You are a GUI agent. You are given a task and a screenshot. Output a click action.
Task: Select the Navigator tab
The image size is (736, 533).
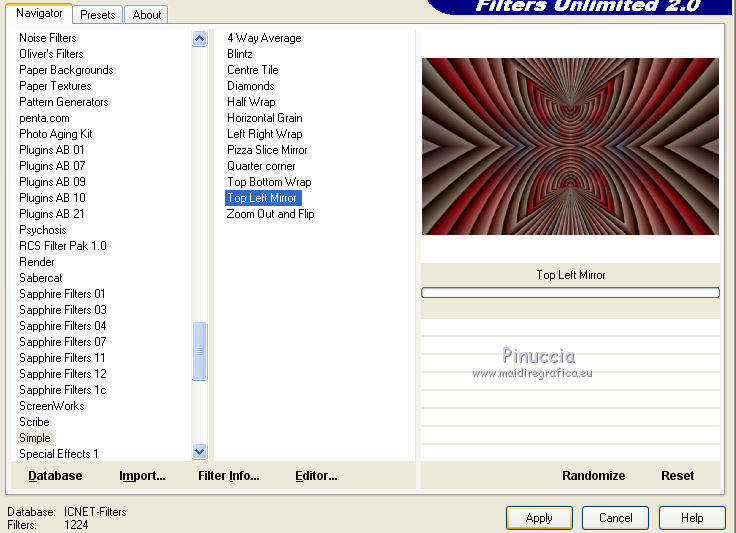[39, 13]
